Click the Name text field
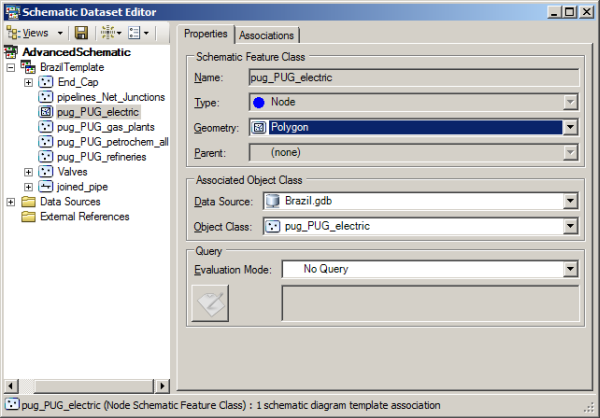Image resolution: width=600 pixels, height=418 pixels. (x=412, y=76)
